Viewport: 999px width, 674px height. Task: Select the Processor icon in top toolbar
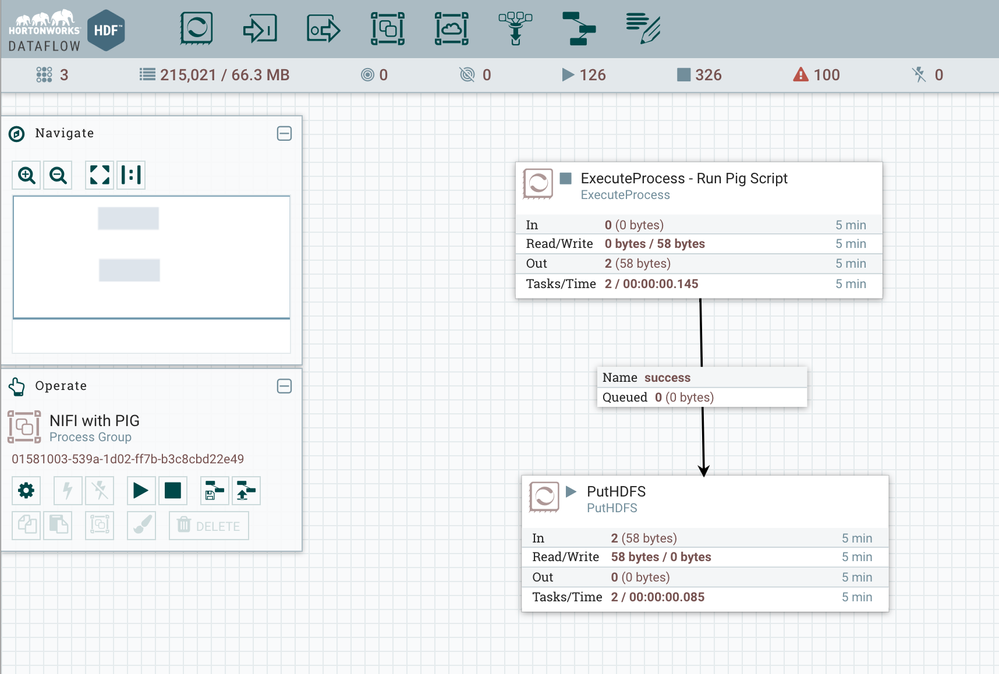196,28
